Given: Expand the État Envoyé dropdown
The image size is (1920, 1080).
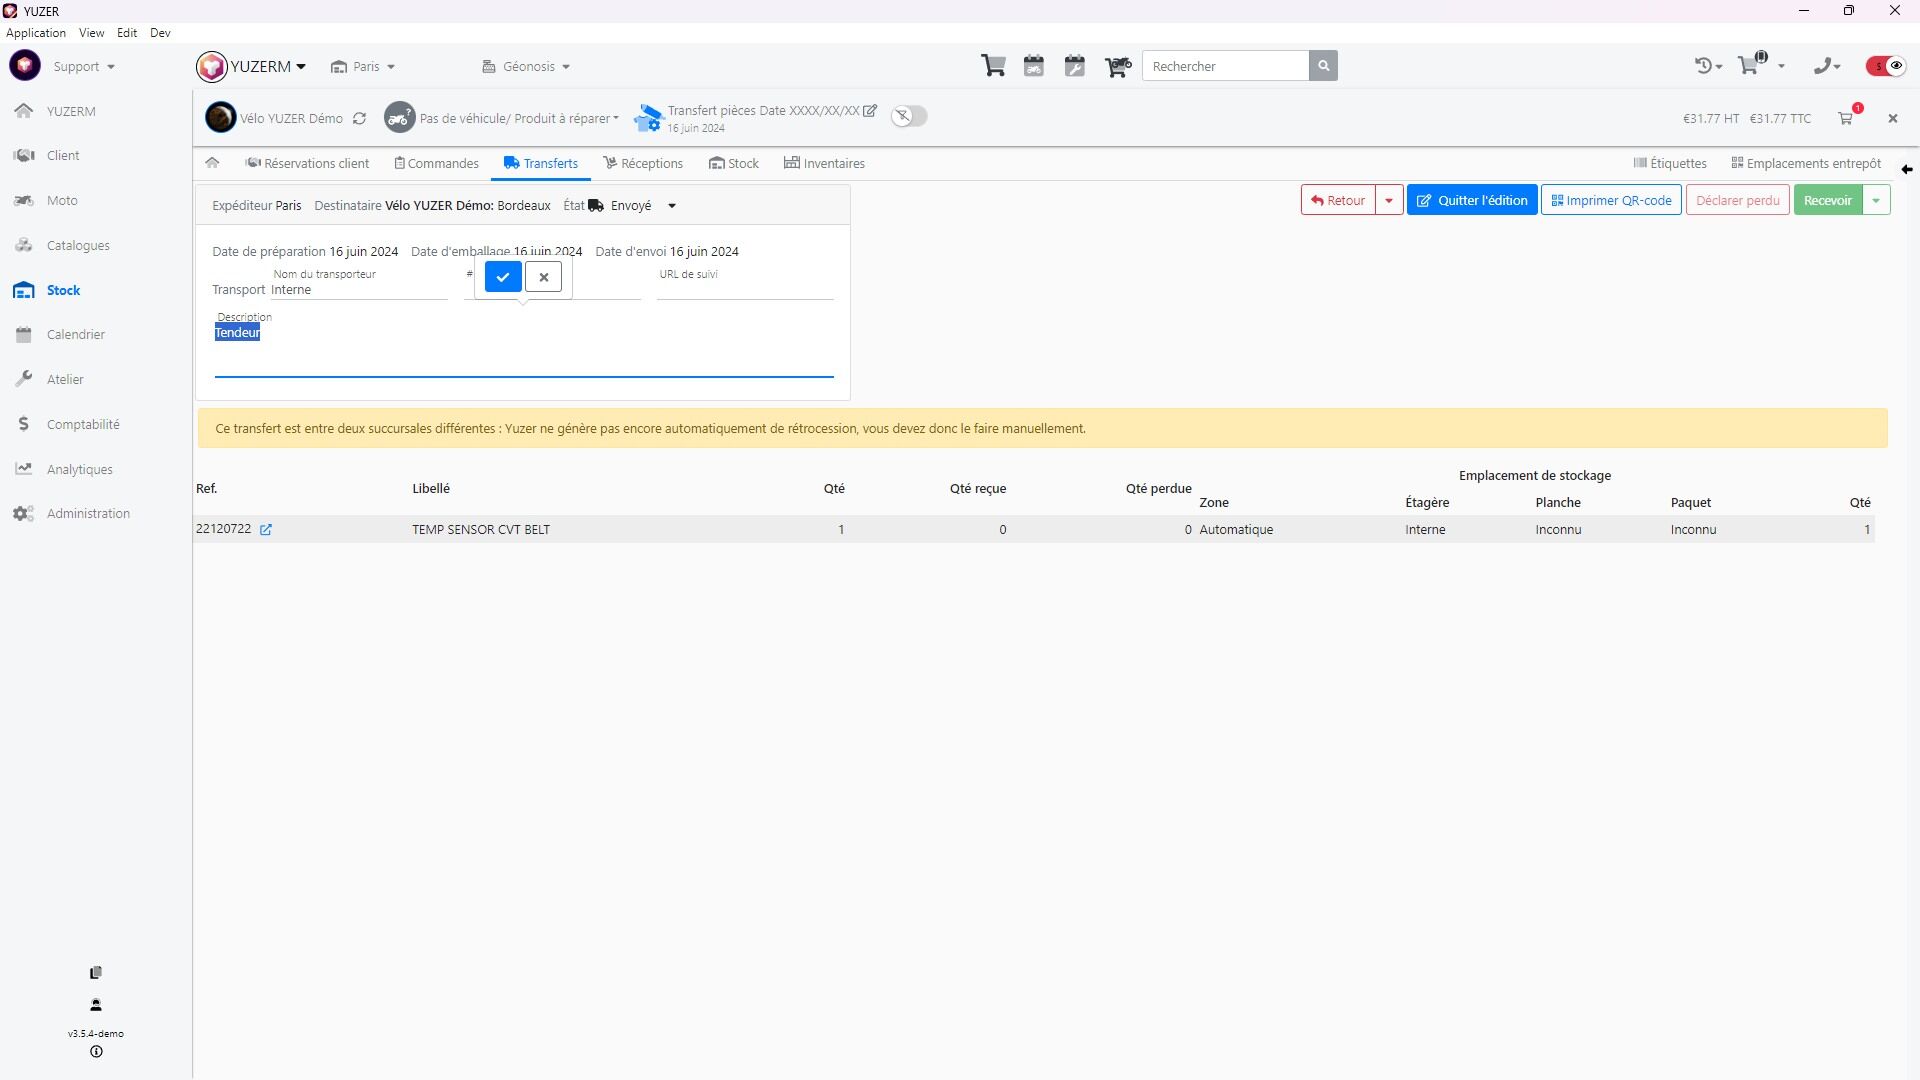Looking at the screenshot, I should click(x=672, y=206).
